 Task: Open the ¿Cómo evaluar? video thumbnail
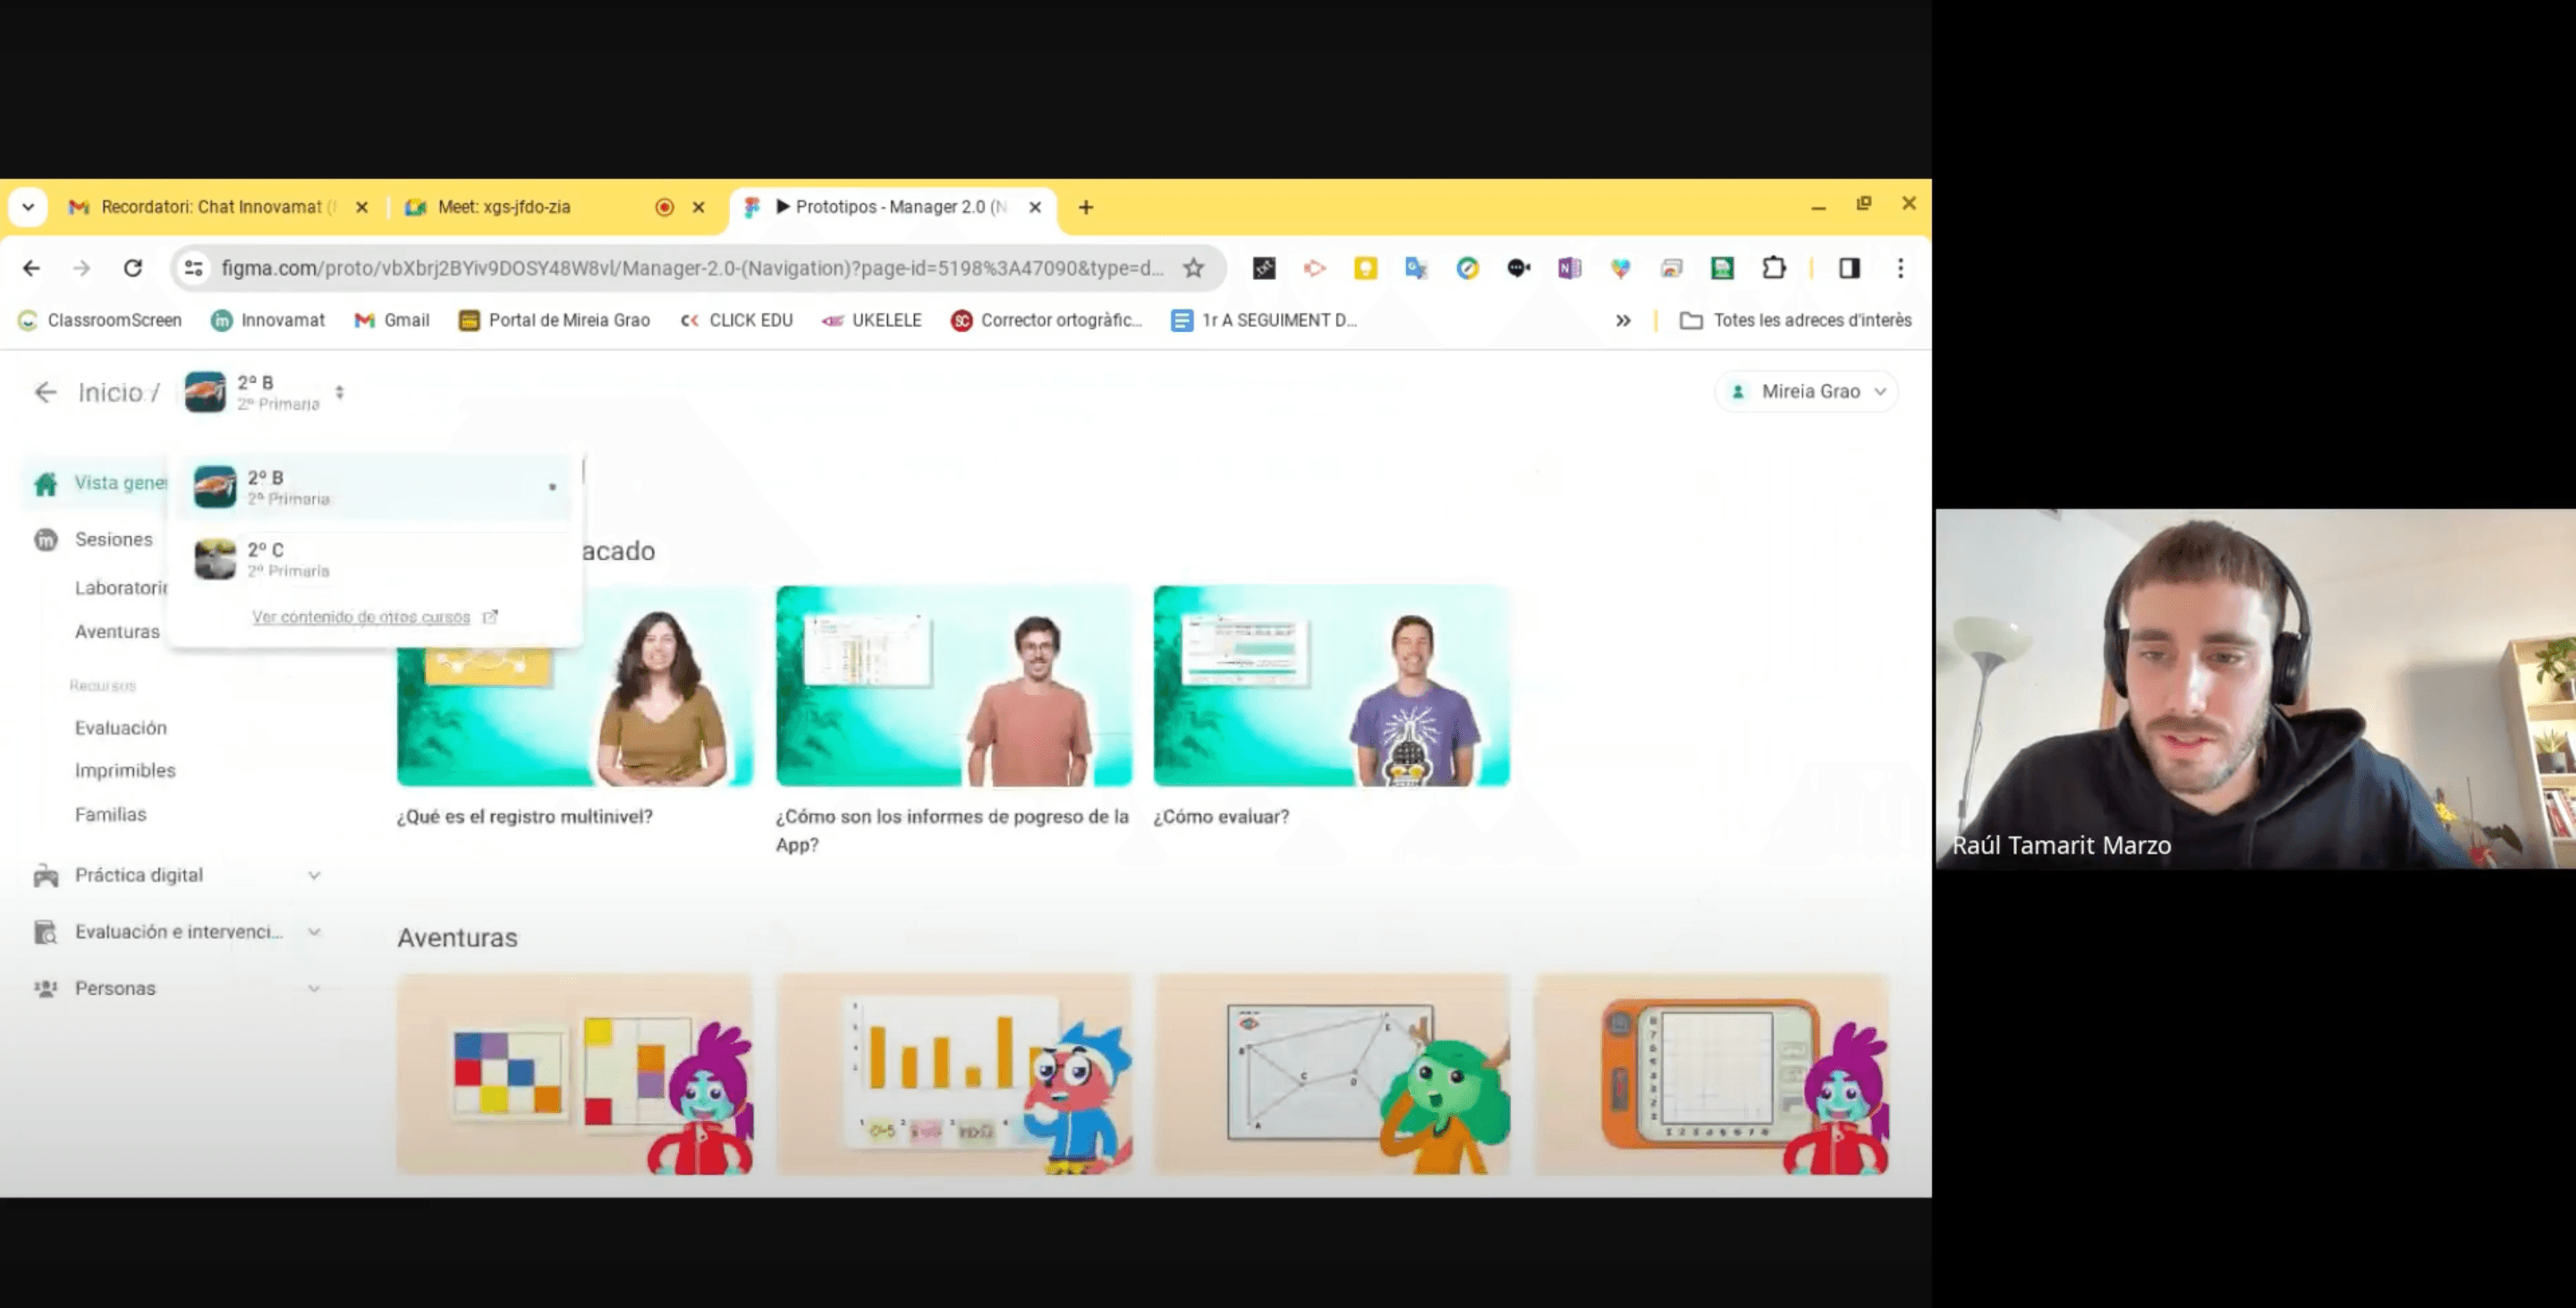1331,686
